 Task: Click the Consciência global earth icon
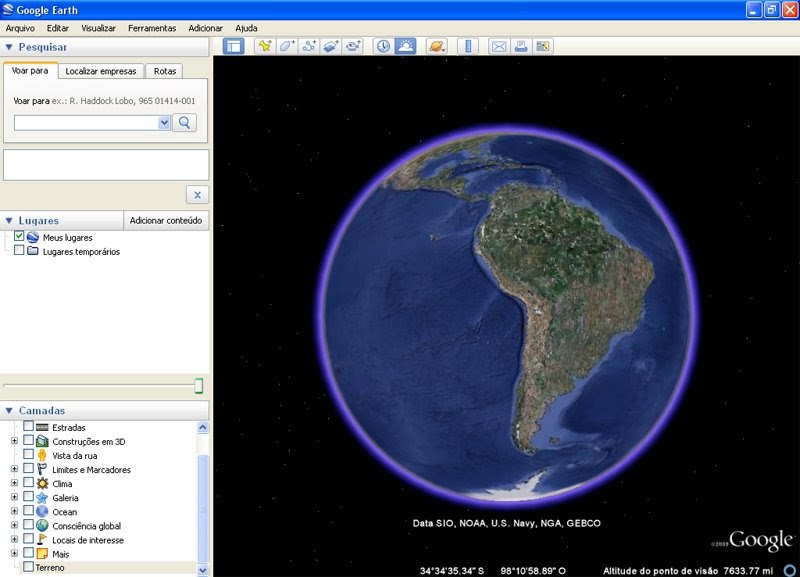pos(42,525)
